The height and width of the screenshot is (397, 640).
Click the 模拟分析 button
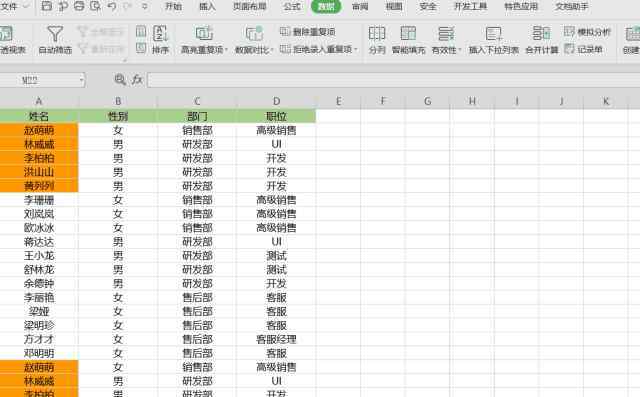[587, 32]
